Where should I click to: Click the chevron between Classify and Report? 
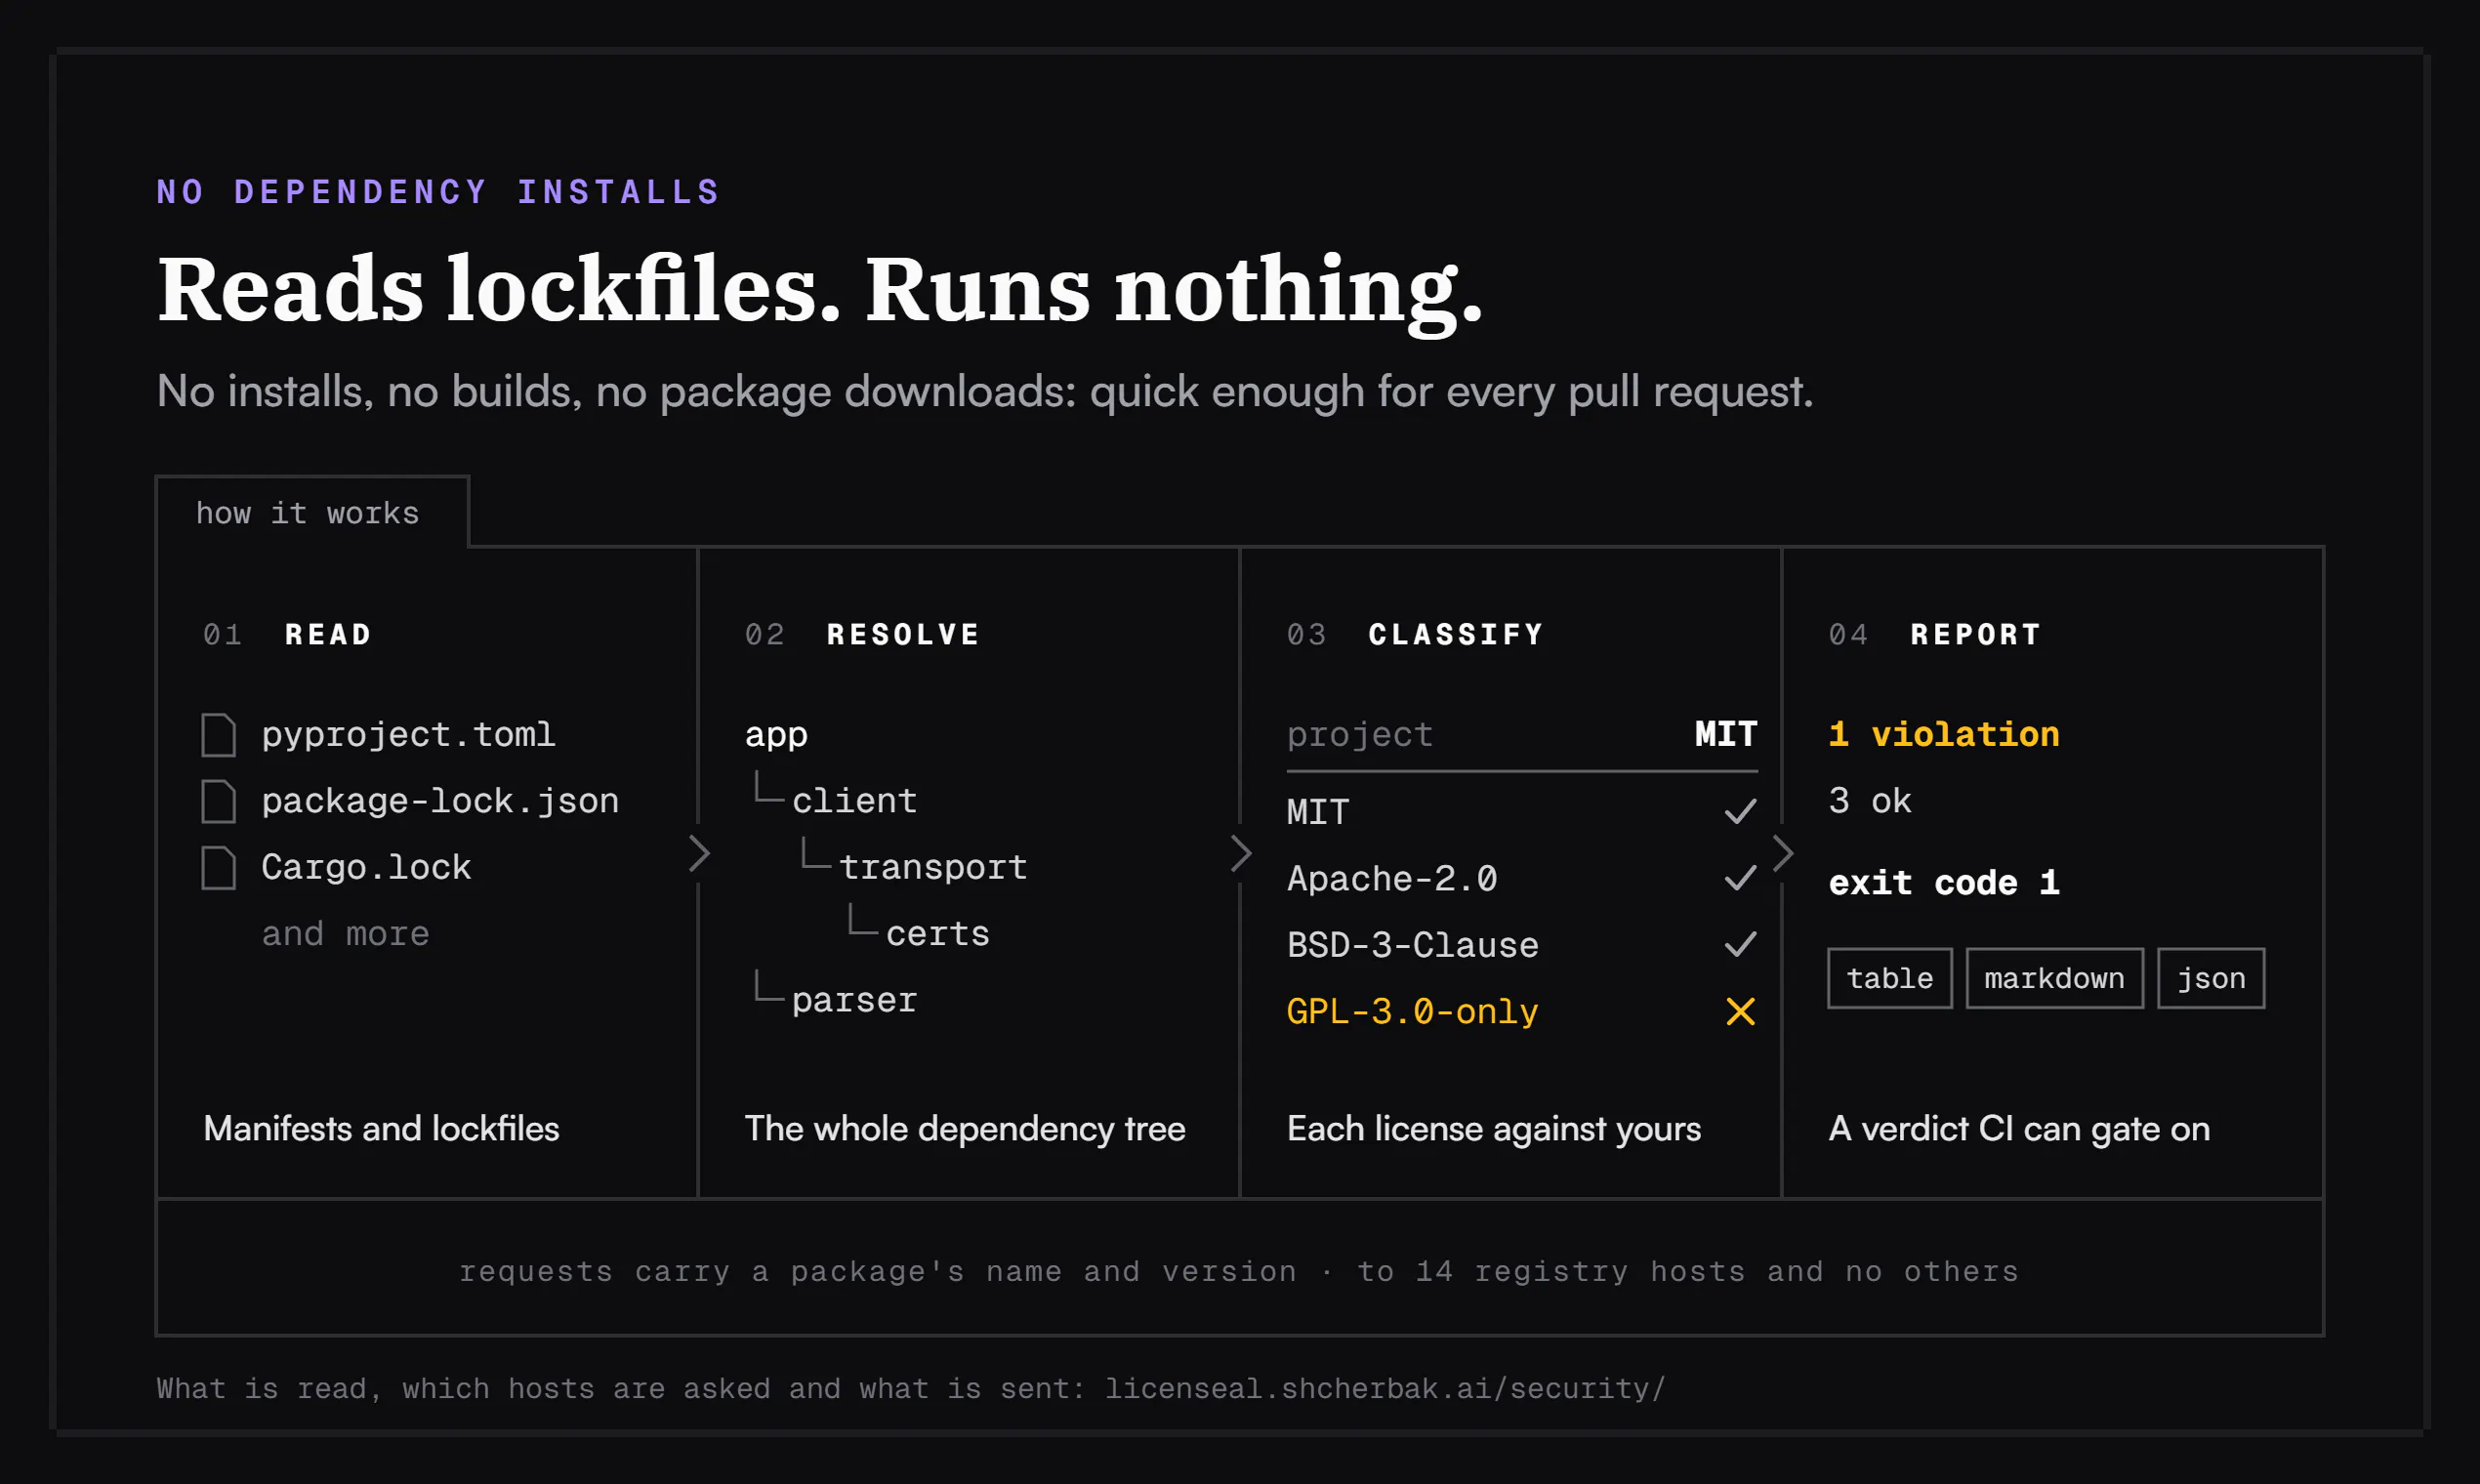[1783, 853]
